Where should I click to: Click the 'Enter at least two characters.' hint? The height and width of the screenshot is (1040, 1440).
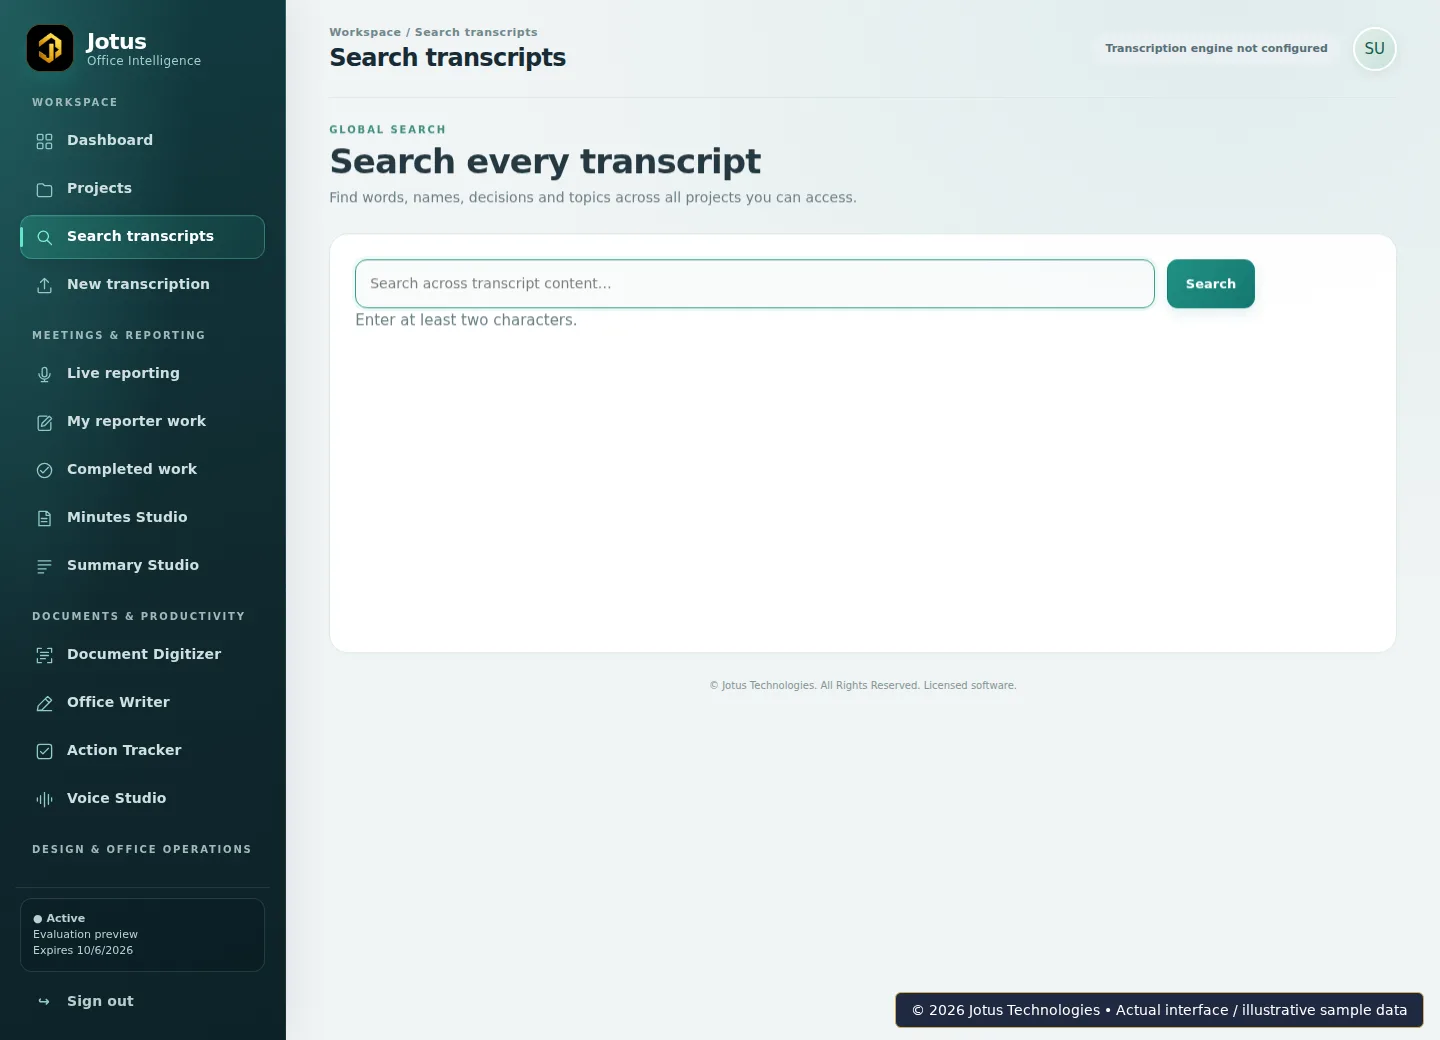[466, 320]
